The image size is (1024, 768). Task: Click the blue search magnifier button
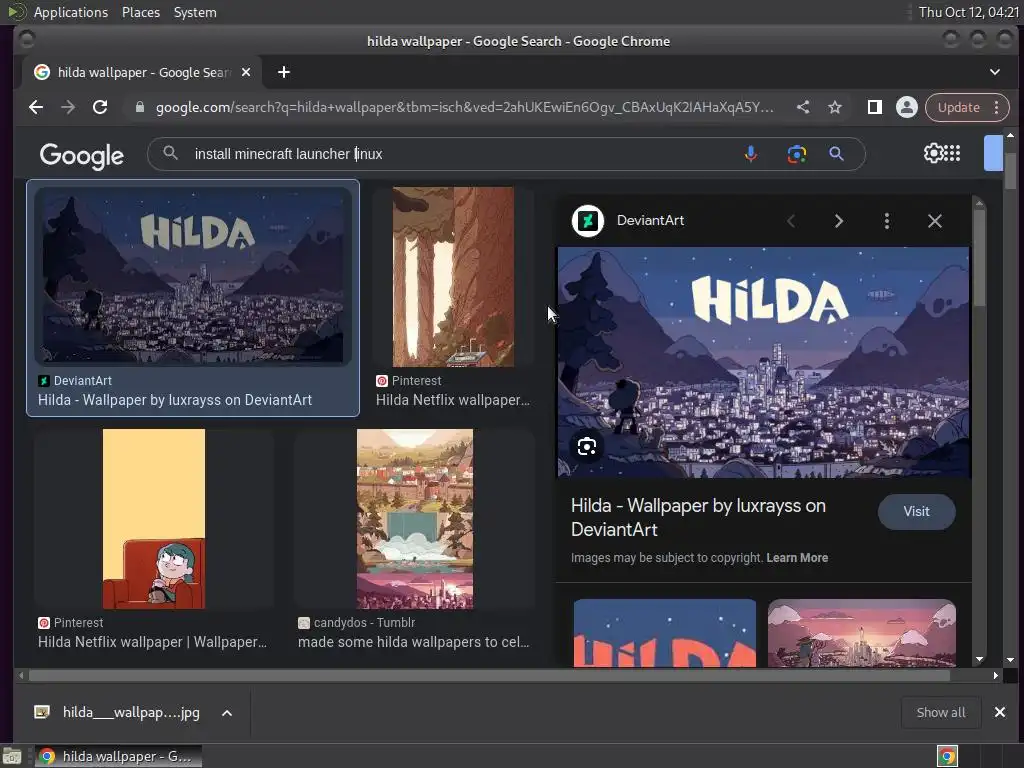[836, 154]
